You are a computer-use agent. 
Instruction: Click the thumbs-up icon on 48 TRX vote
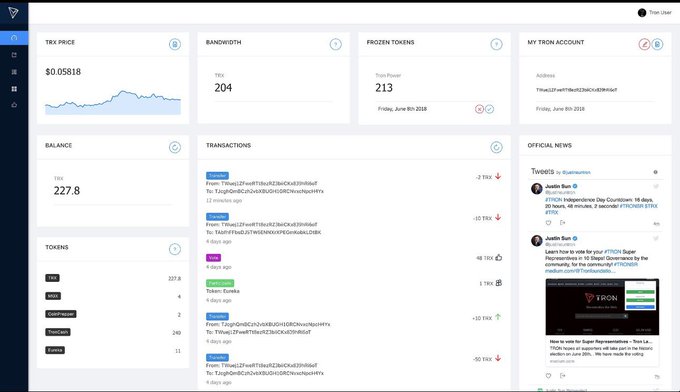point(499,258)
